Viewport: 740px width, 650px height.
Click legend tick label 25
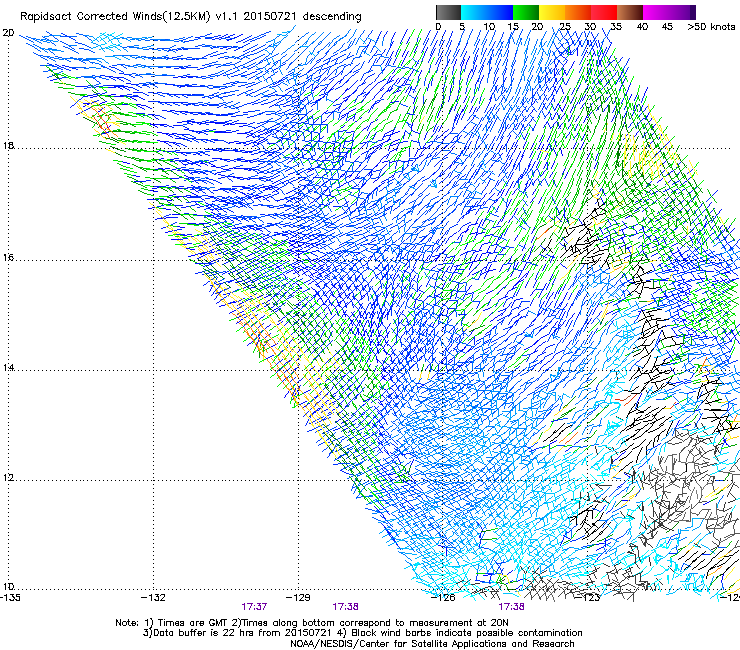[x=565, y=27]
